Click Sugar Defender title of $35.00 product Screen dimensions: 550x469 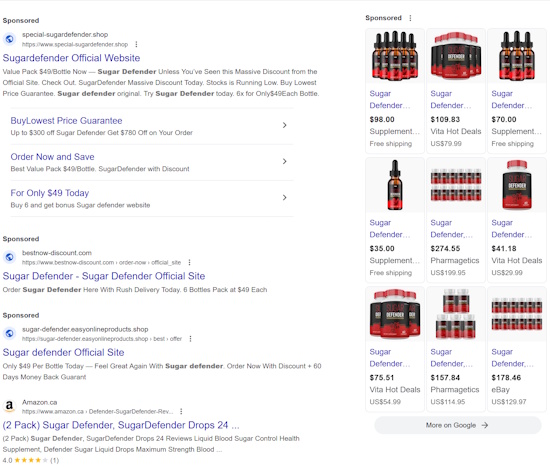click(389, 229)
